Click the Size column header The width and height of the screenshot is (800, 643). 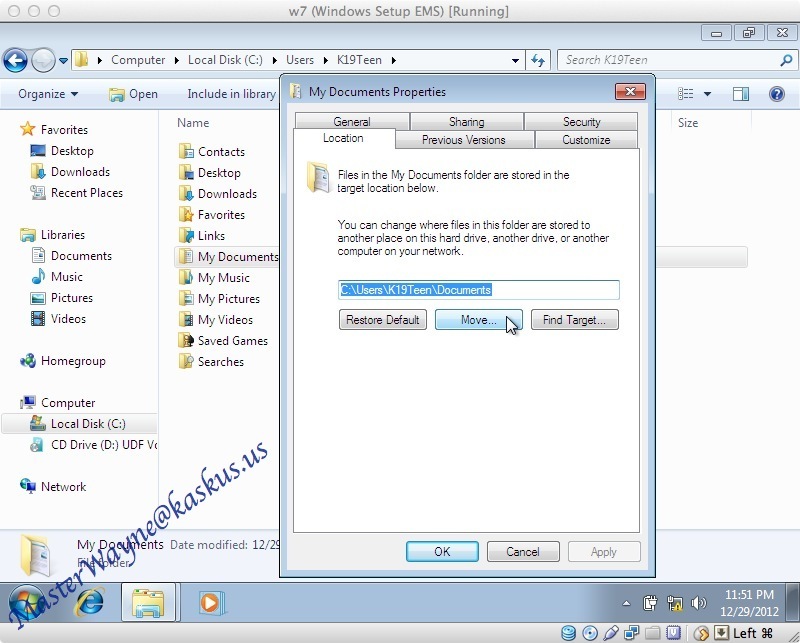[x=688, y=122]
